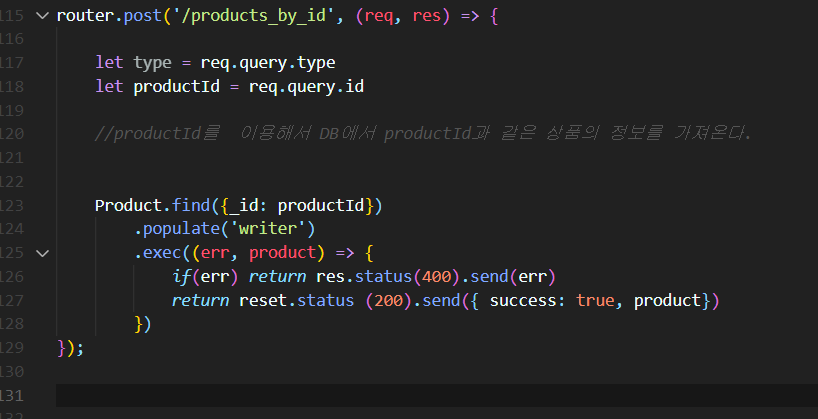Click the Korean comment about productId and DB
Viewport: 818px width, 419px height.
click(423, 134)
